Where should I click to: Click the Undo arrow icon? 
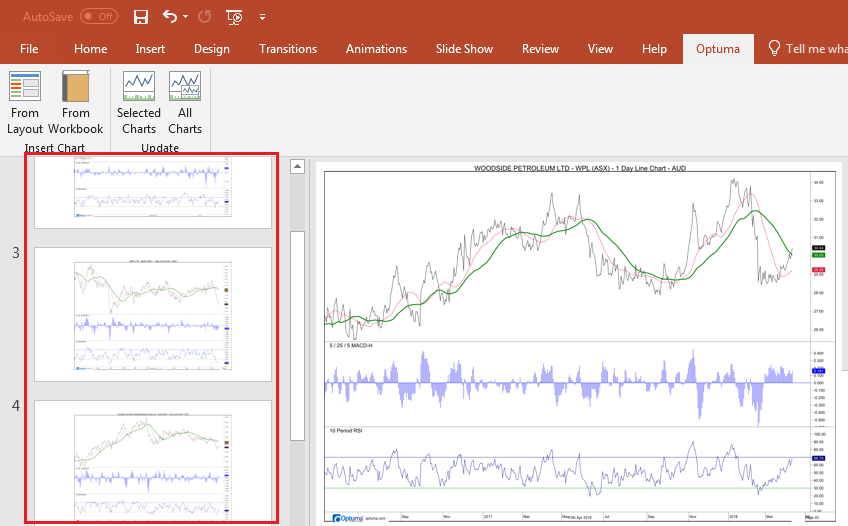click(170, 17)
